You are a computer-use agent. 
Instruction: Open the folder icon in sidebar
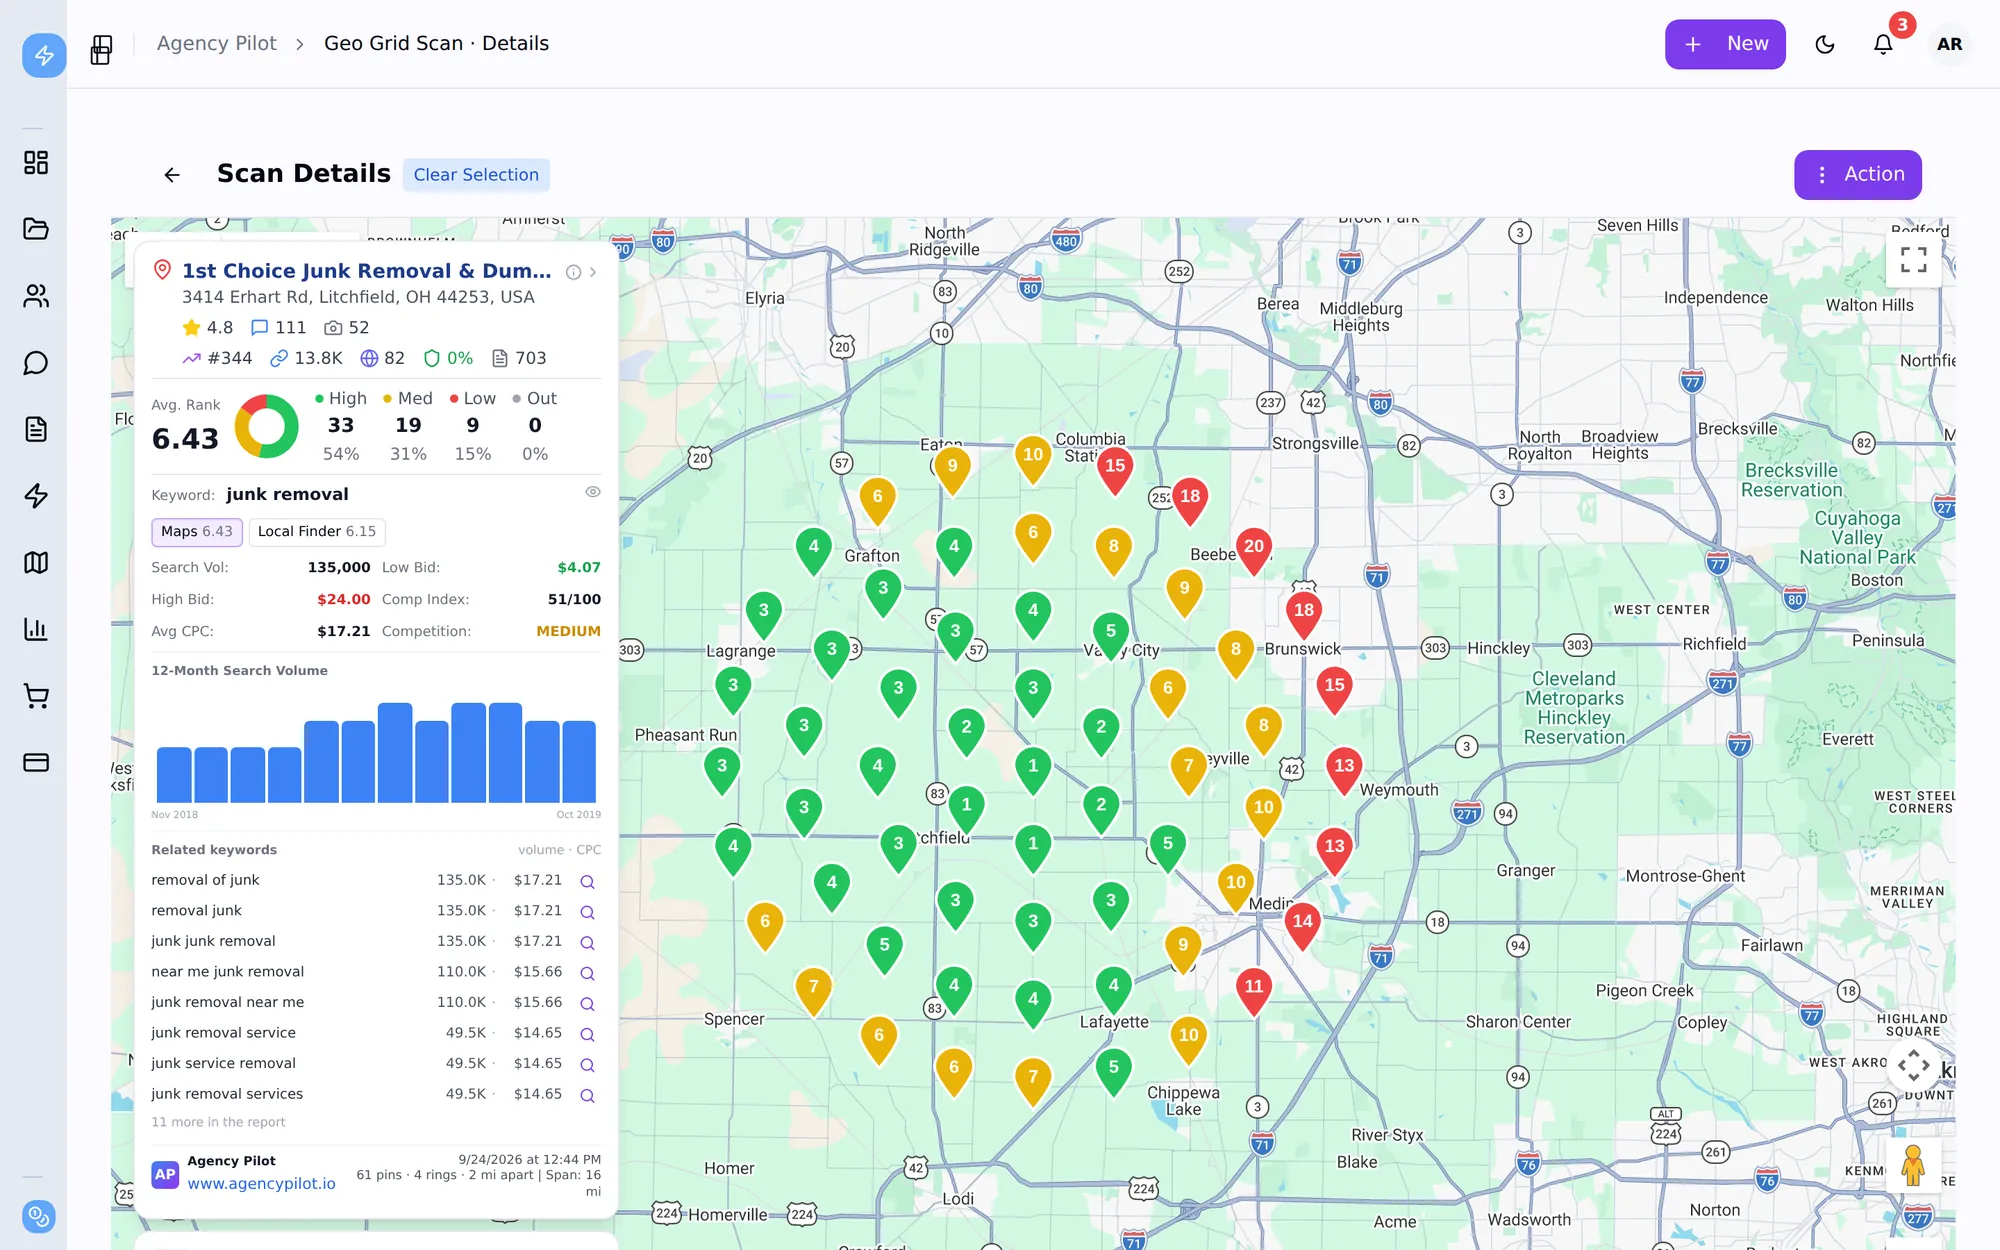click(x=36, y=229)
